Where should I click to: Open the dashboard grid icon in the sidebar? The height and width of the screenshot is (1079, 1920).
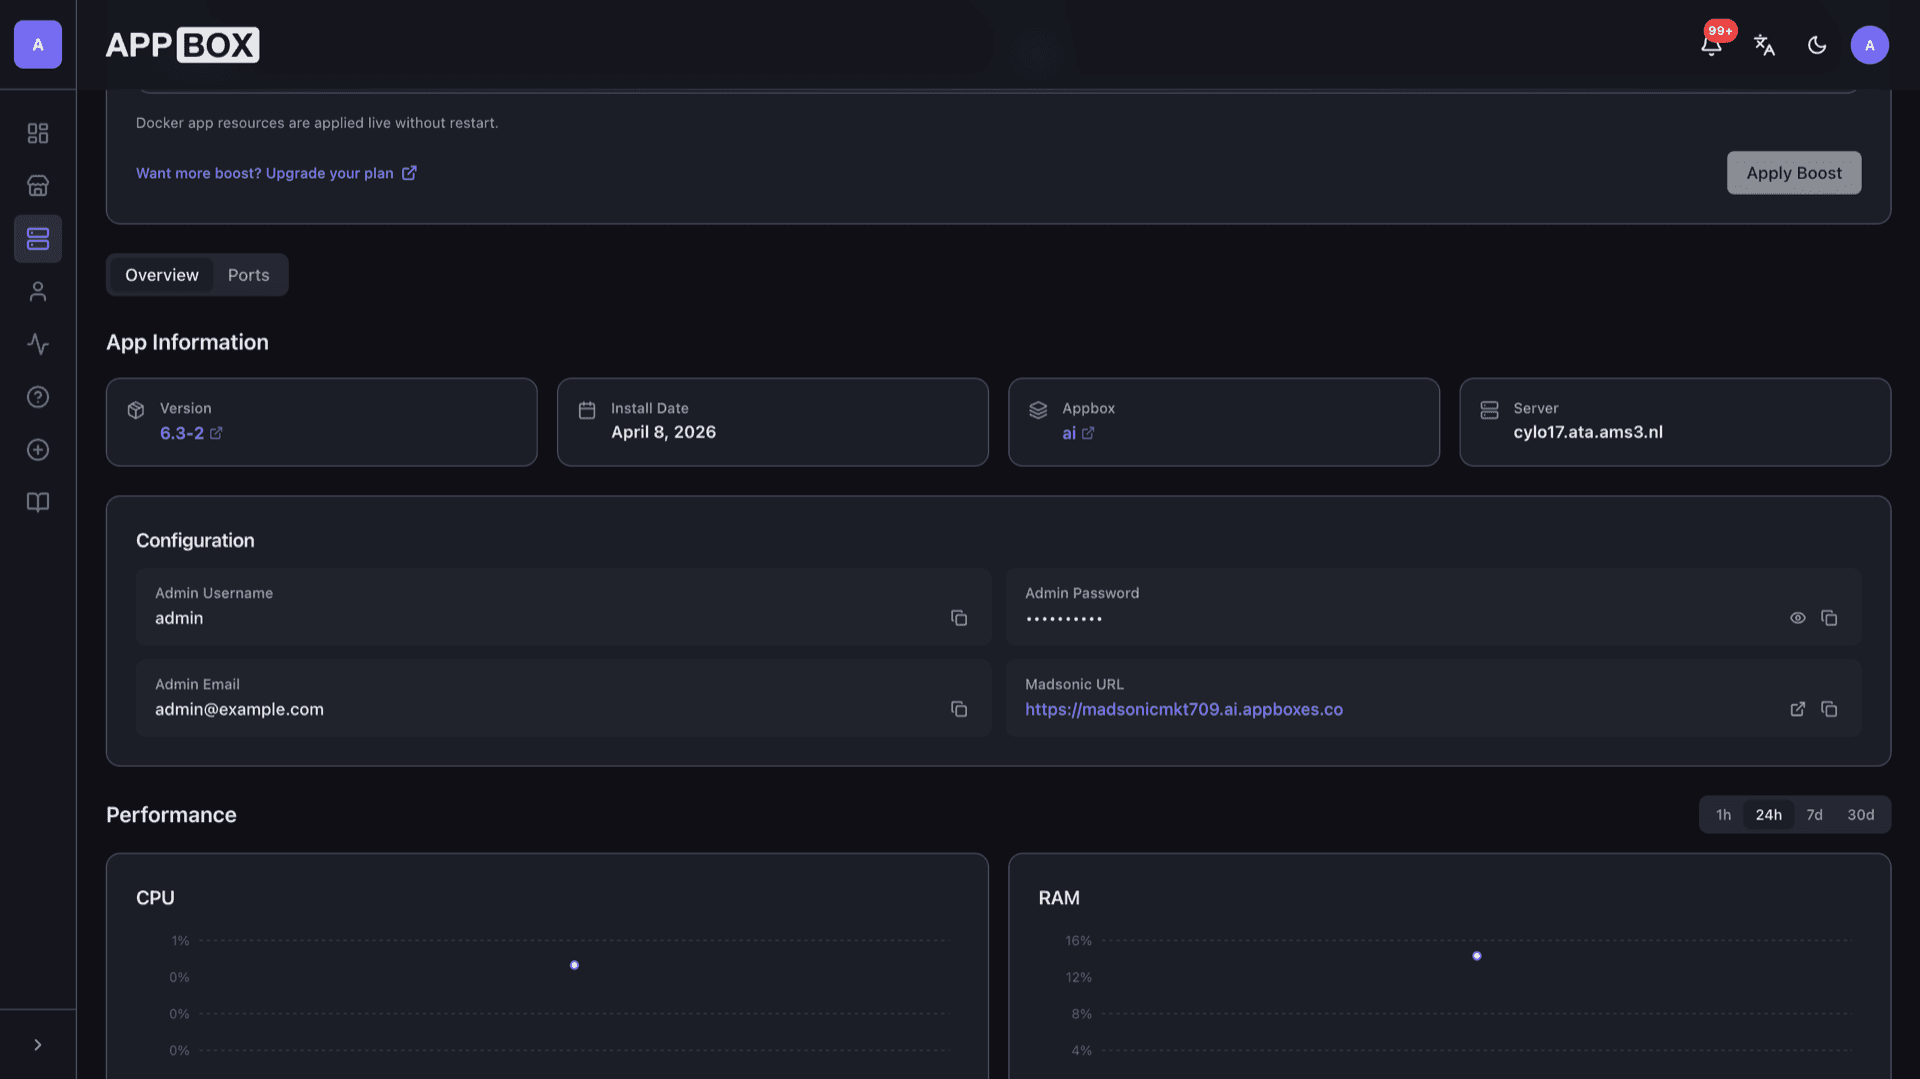pos(38,133)
